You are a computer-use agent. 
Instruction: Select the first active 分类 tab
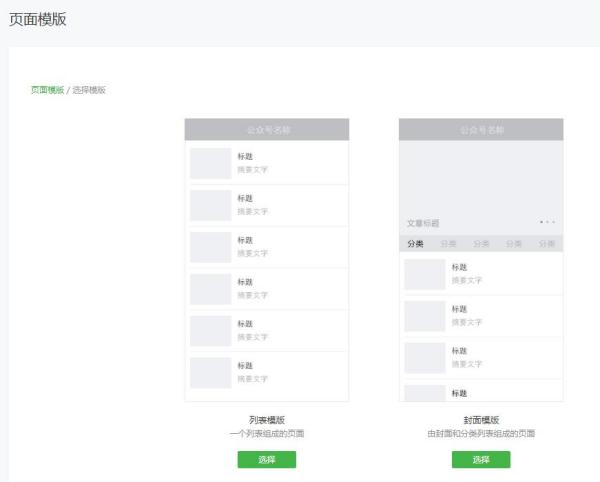pos(415,244)
